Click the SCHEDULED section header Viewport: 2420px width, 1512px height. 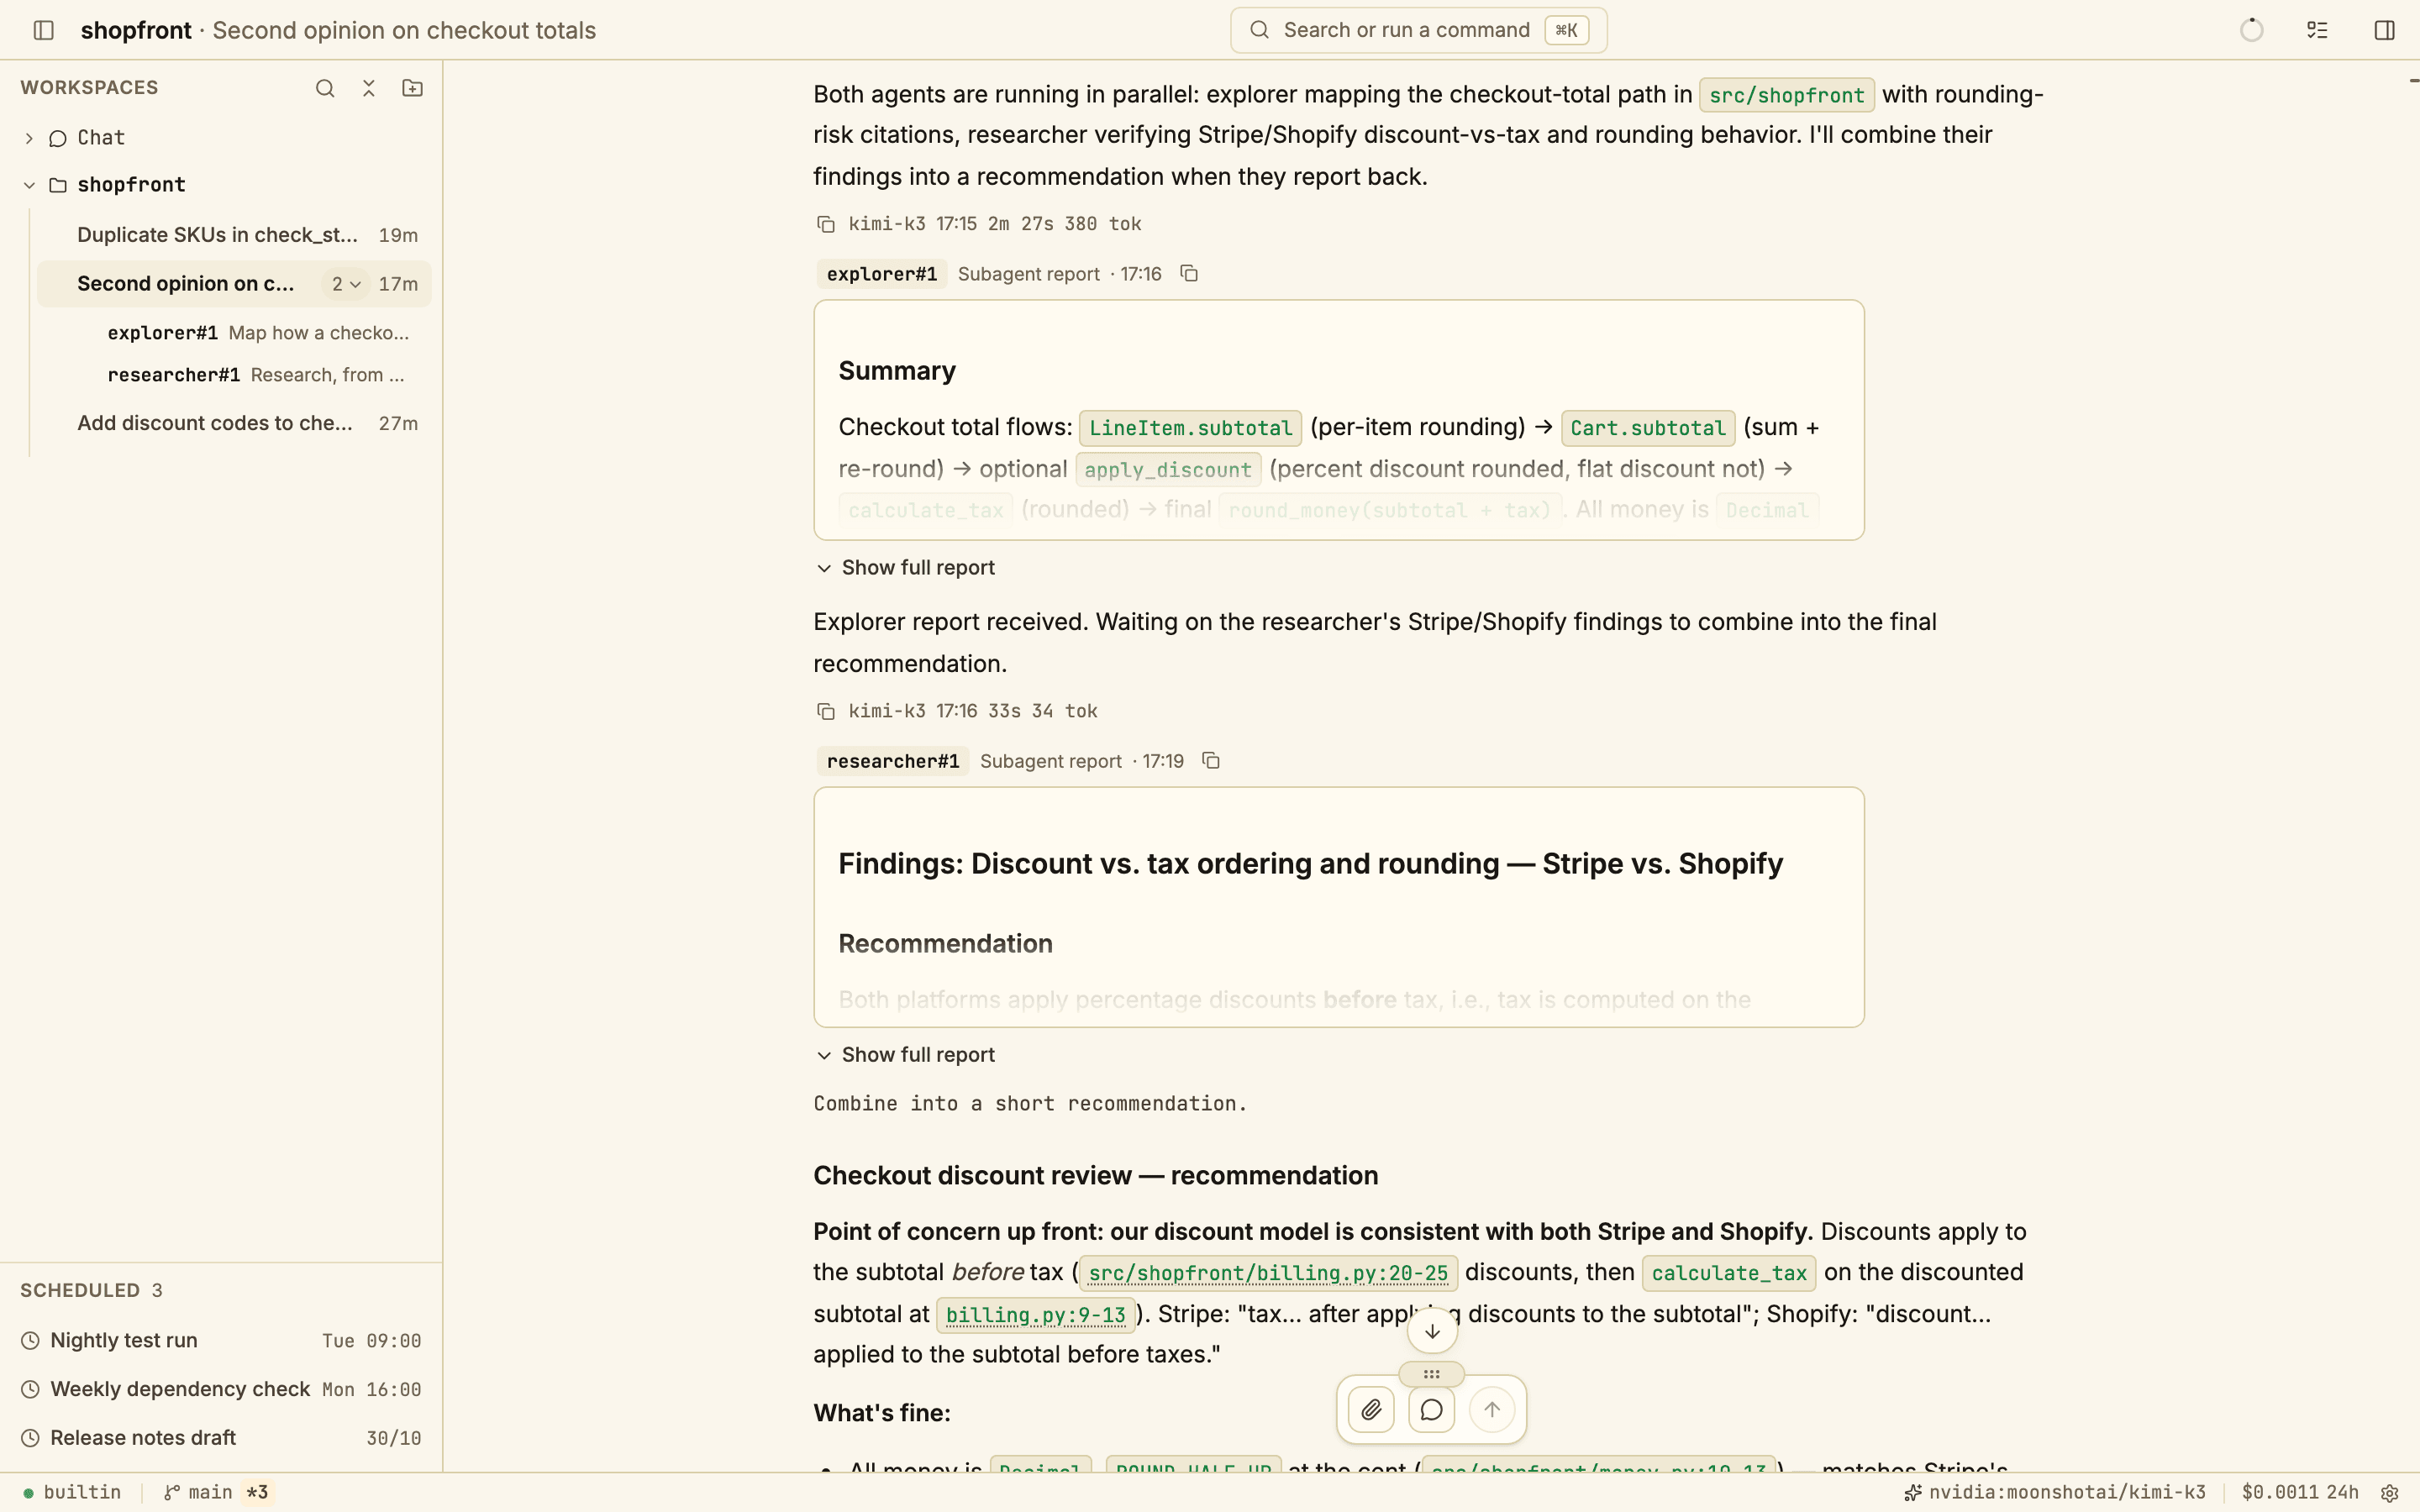91,1291
